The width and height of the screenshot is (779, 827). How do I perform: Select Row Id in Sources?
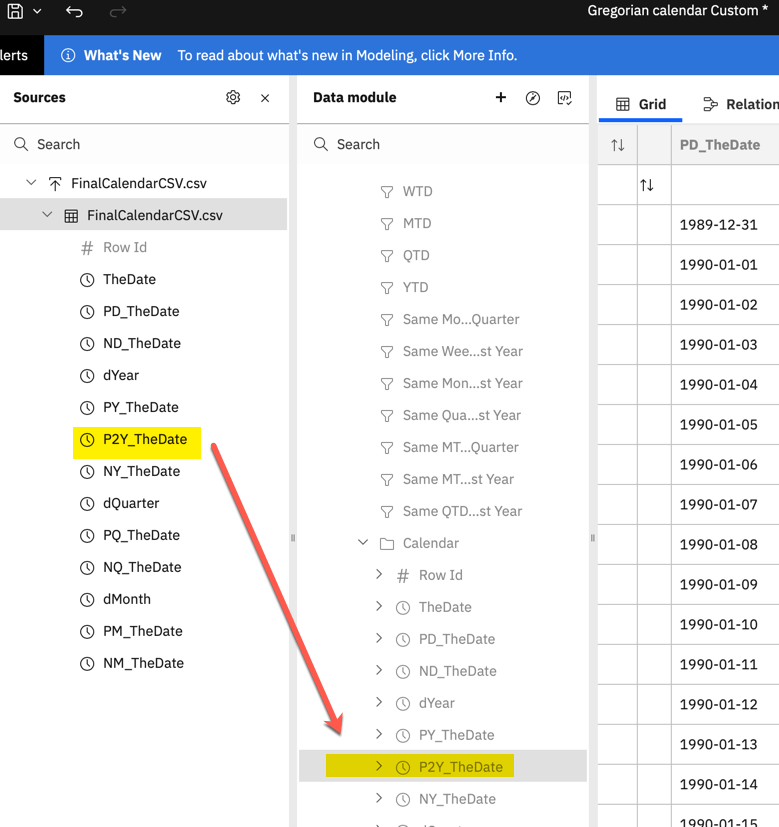coord(124,247)
